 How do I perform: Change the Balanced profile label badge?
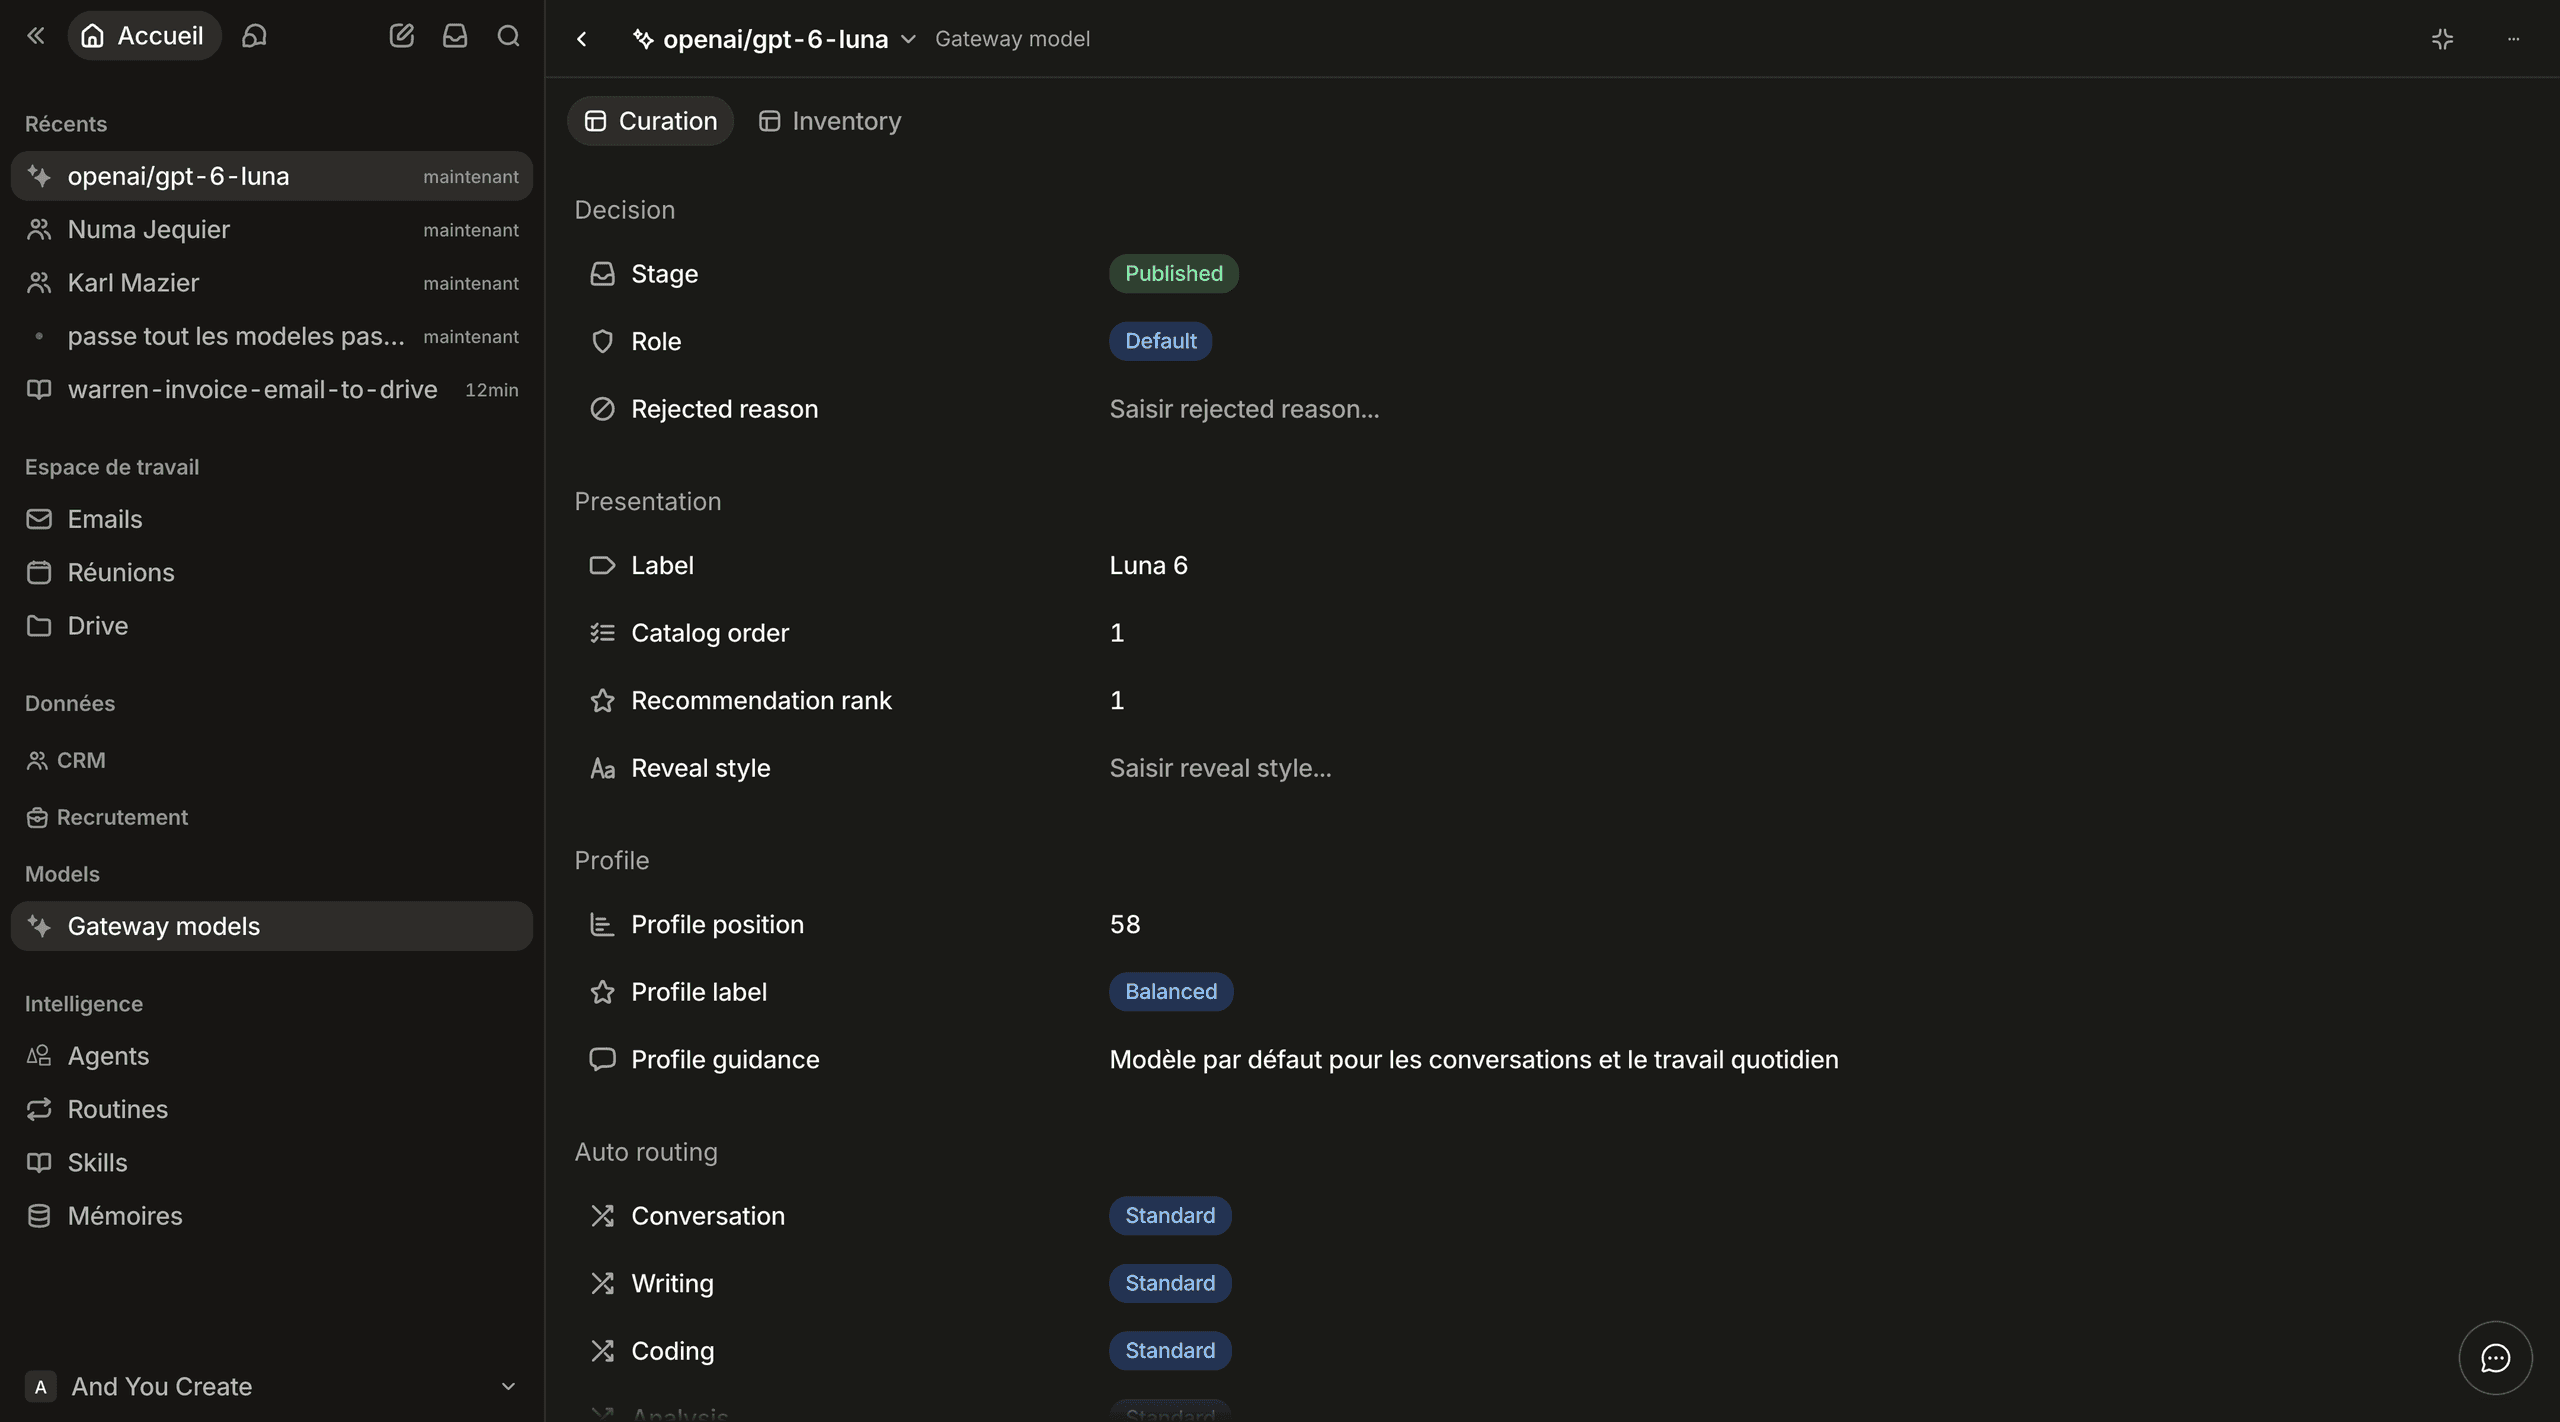click(x=1171, y=992)
